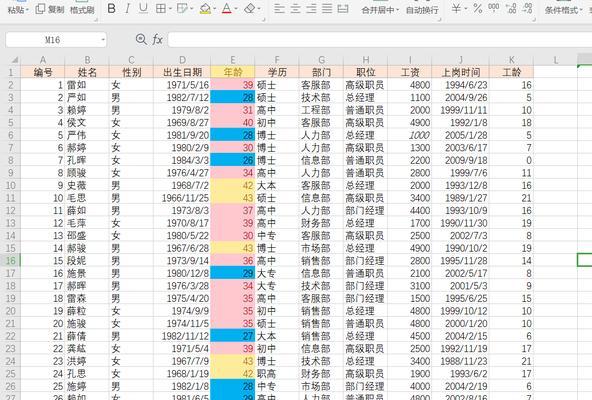Apply currency ¥ number format

(456, 8)
